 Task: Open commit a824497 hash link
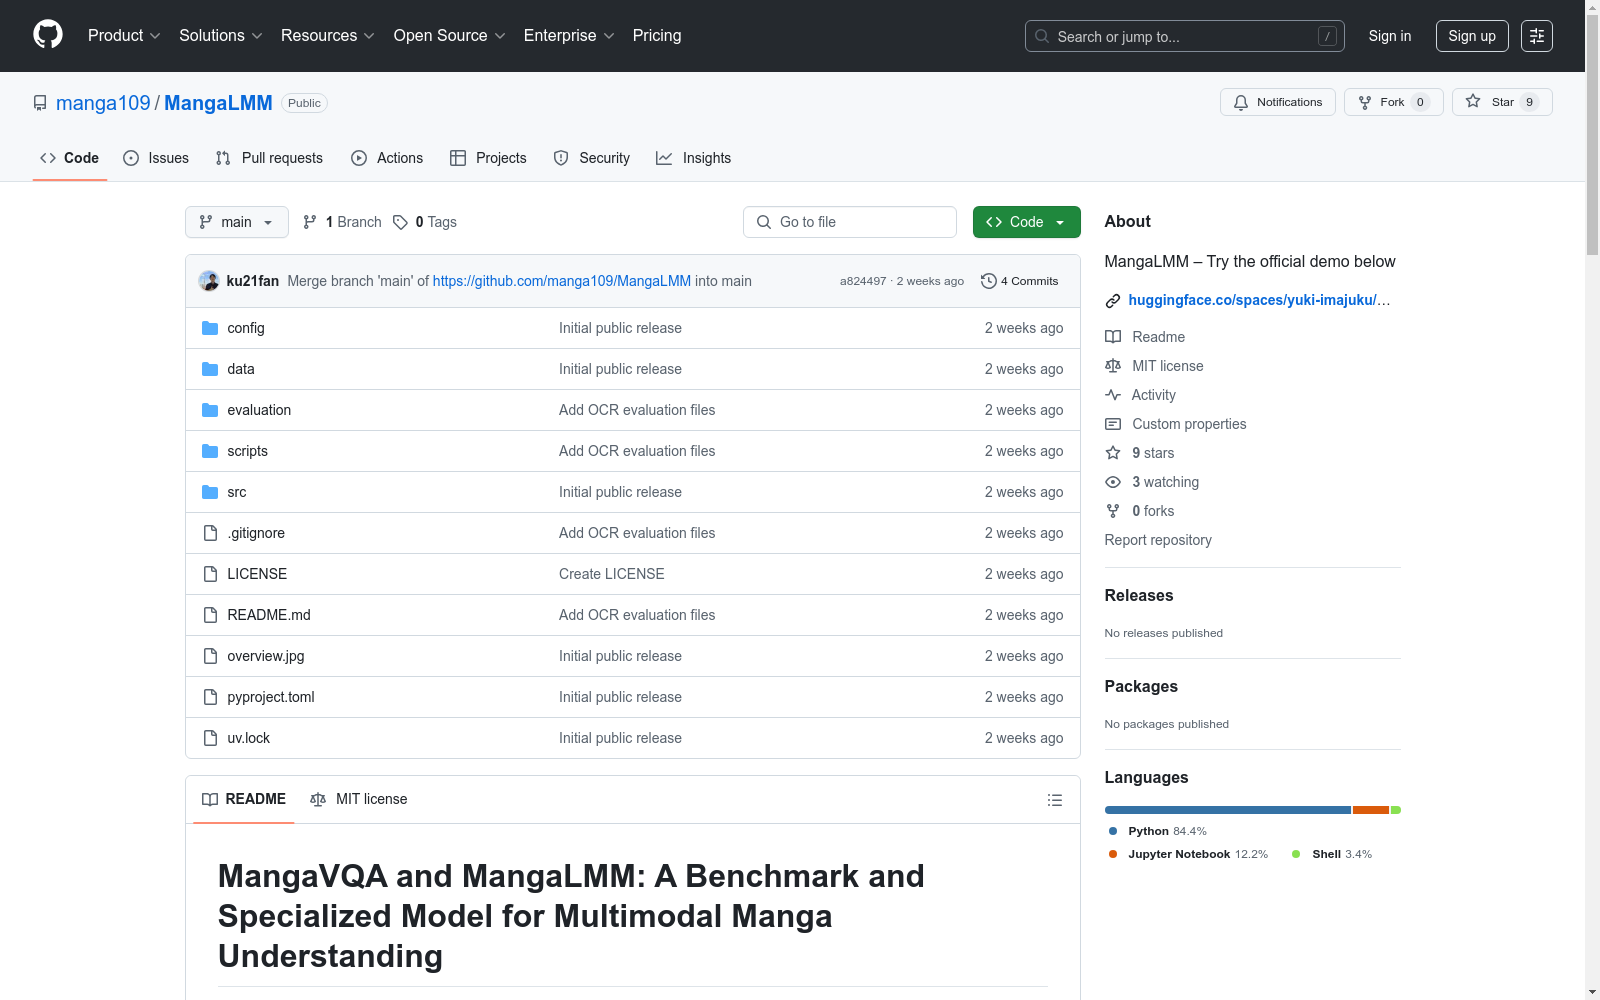(x=863, y=281)
